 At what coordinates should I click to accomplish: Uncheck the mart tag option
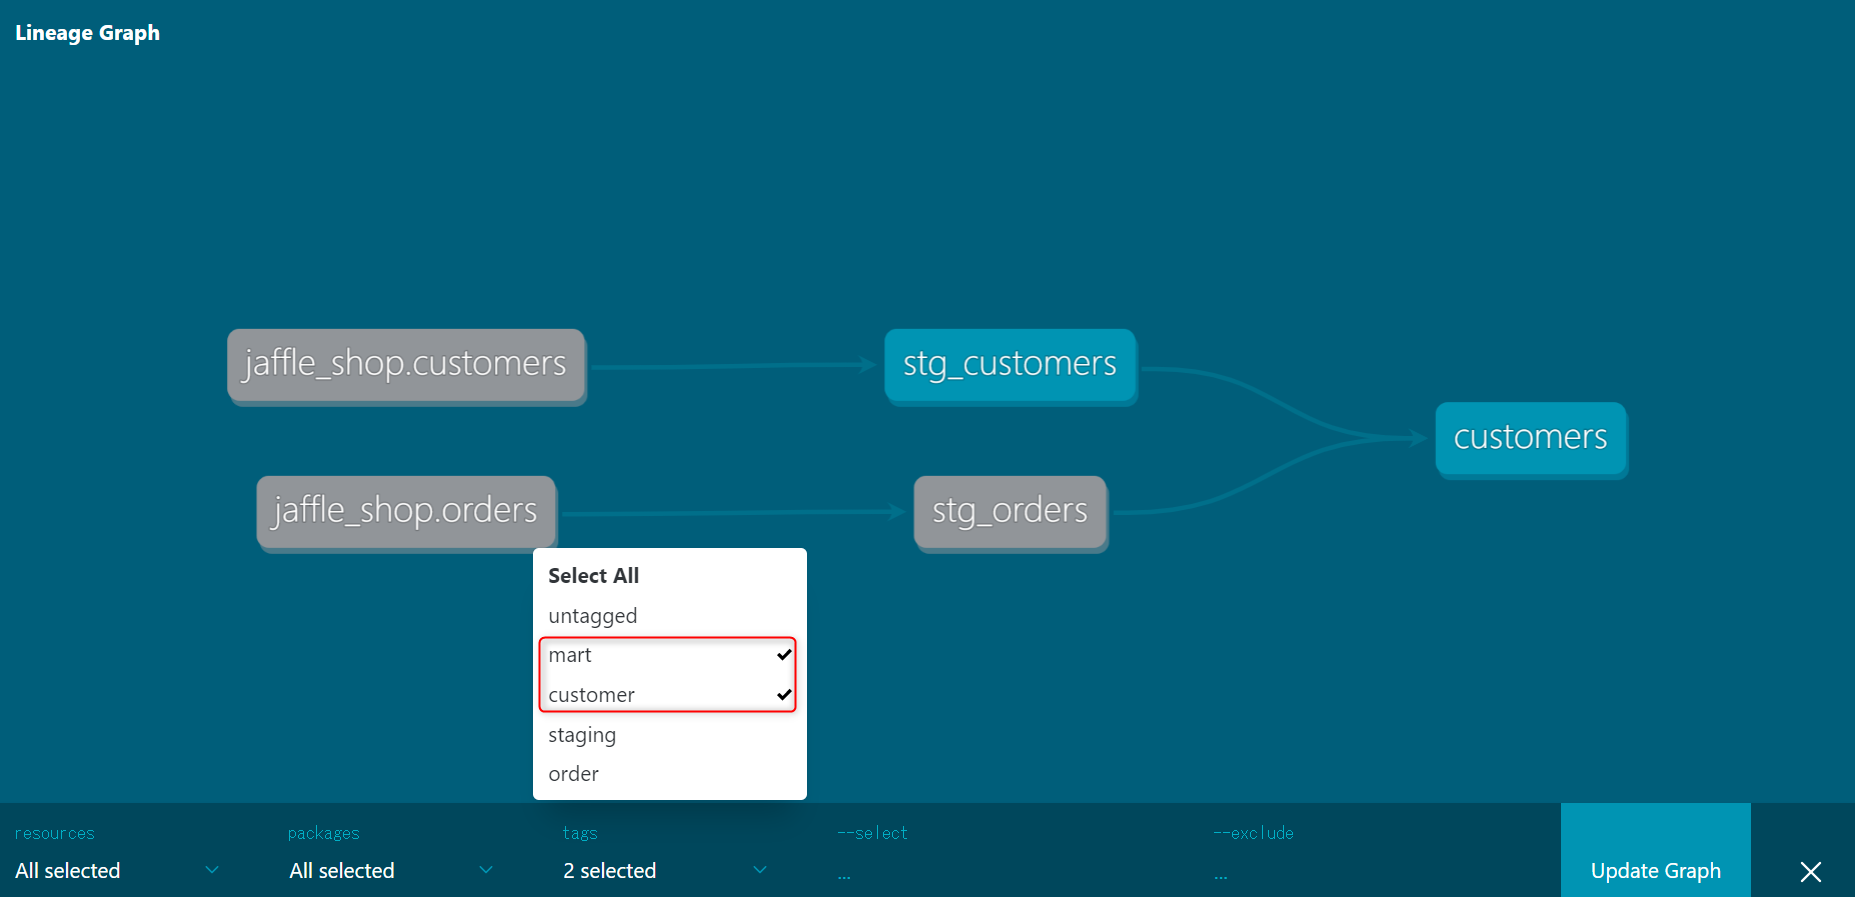(x=670, y=655)
